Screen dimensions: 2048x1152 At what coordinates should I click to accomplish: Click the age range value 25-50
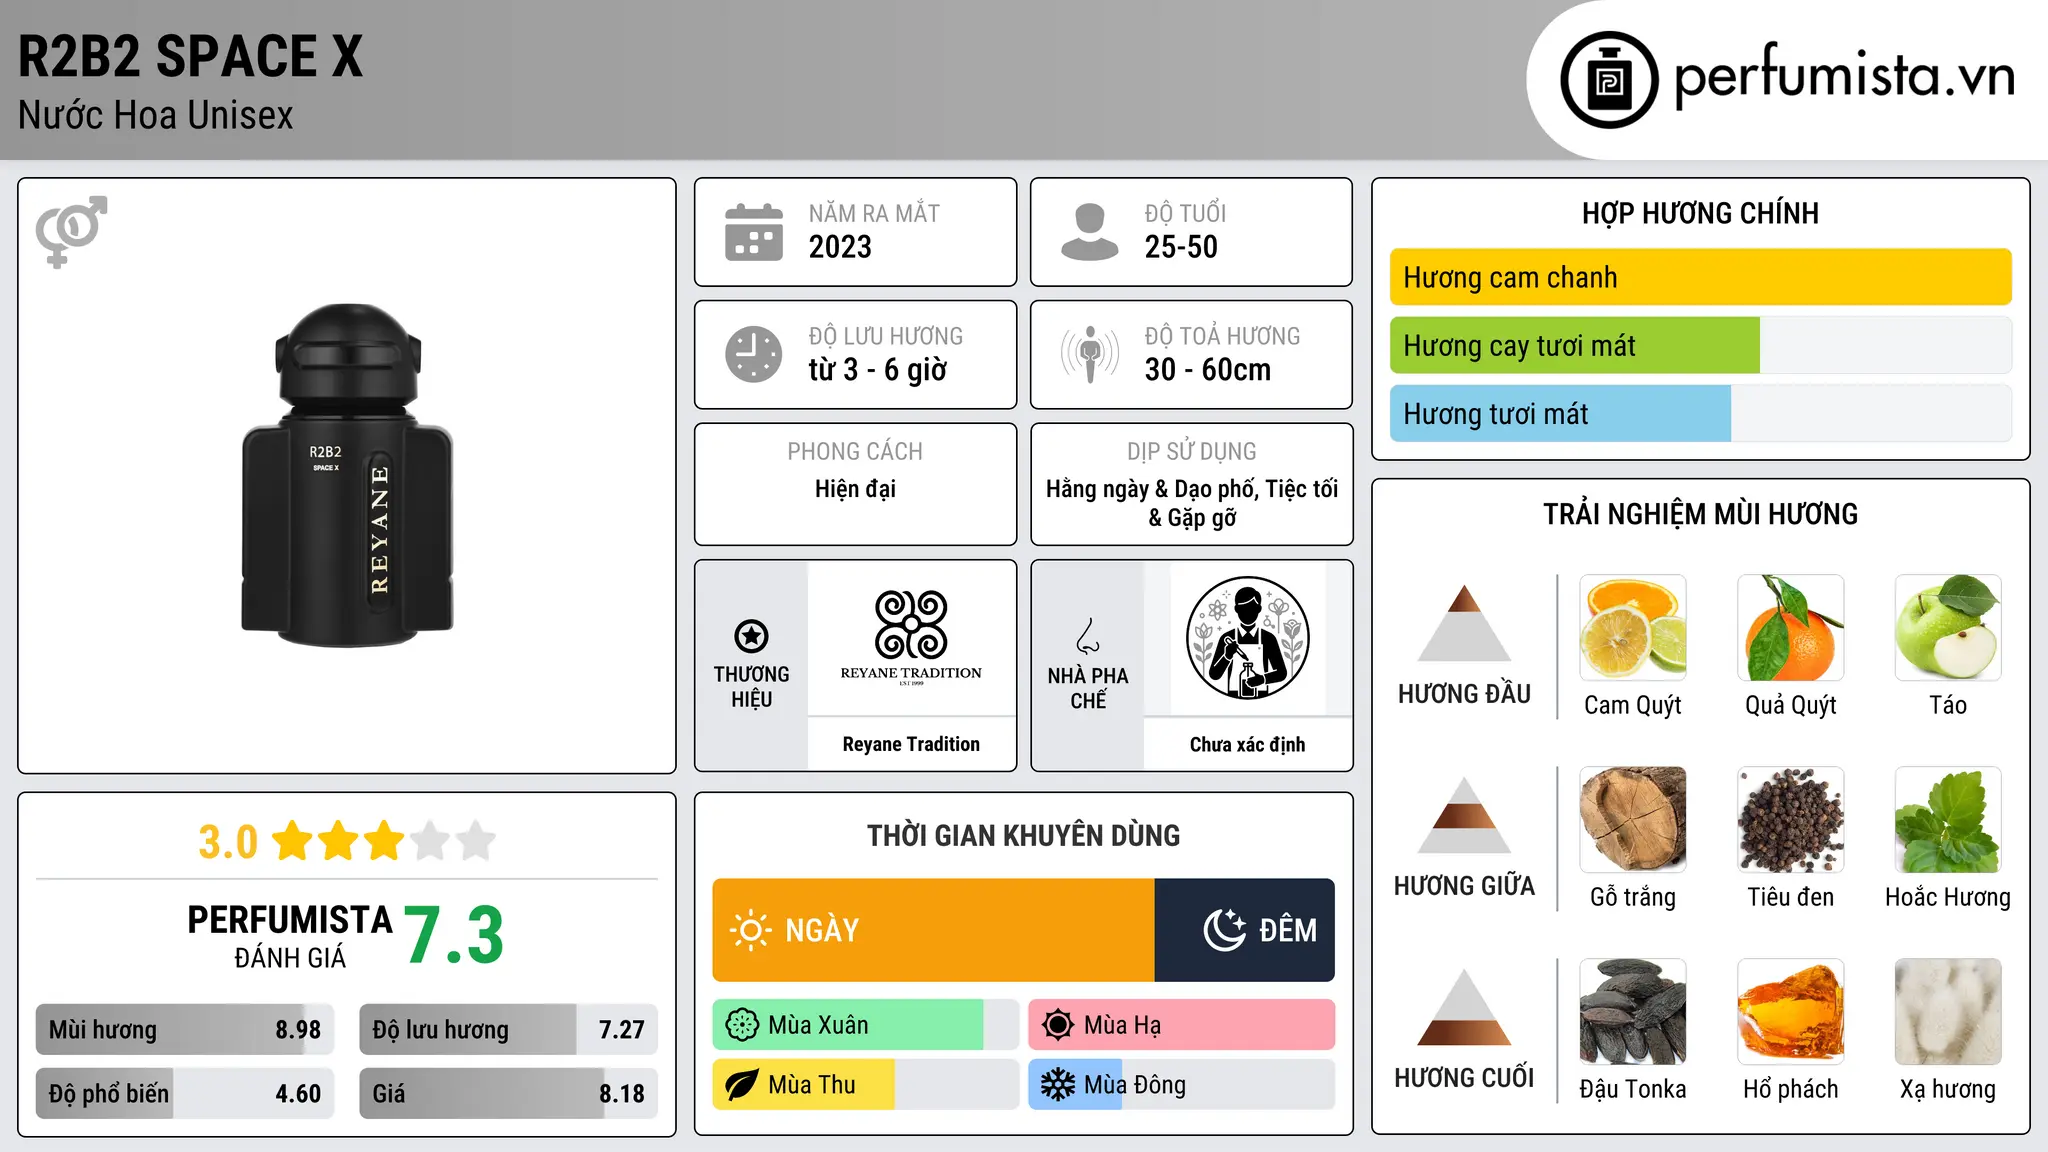pyautogui.click(x=1181, y=247)
